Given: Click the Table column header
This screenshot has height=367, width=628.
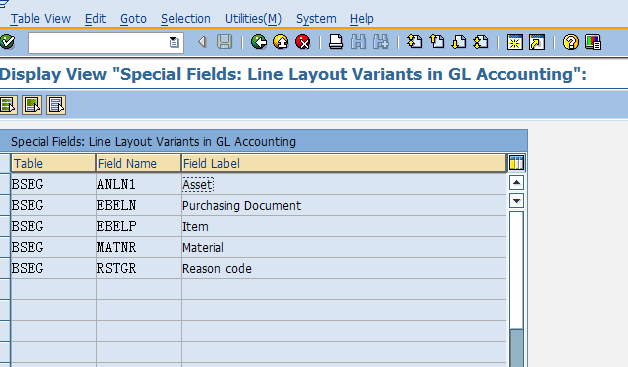Looking at the screenshot, I should (53, 163).
